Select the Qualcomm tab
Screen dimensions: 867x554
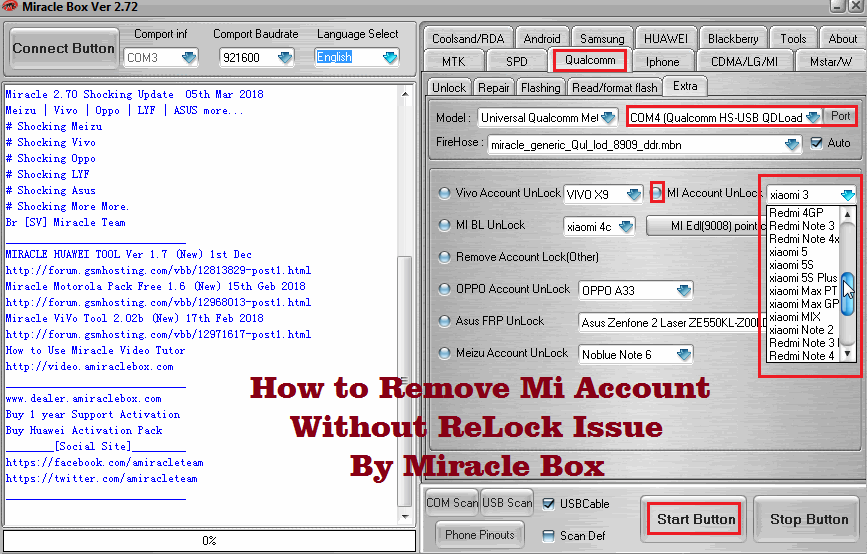click(x=590, y=60)
